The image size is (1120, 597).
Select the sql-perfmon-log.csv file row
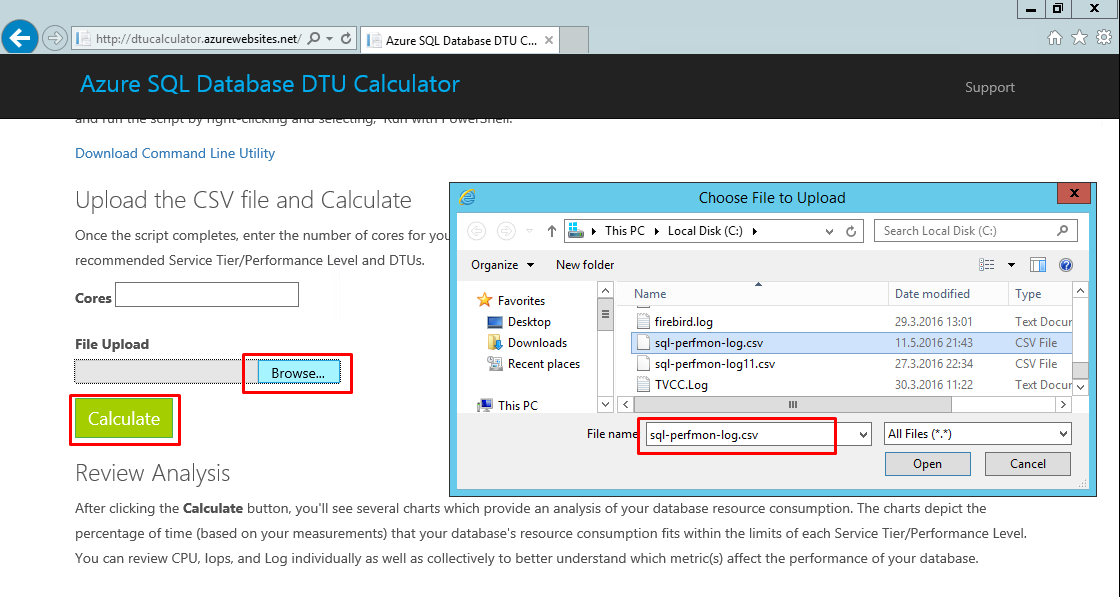click(851, 343)
